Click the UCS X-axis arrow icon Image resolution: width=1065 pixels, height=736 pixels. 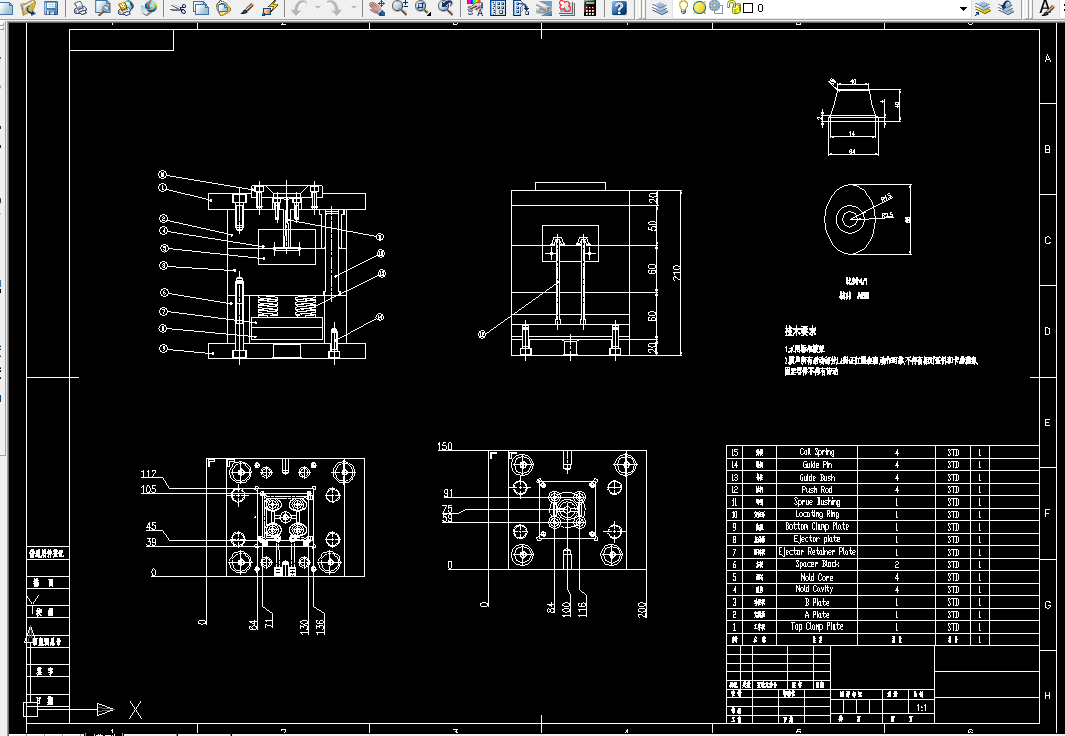click(x=105, y=710)
